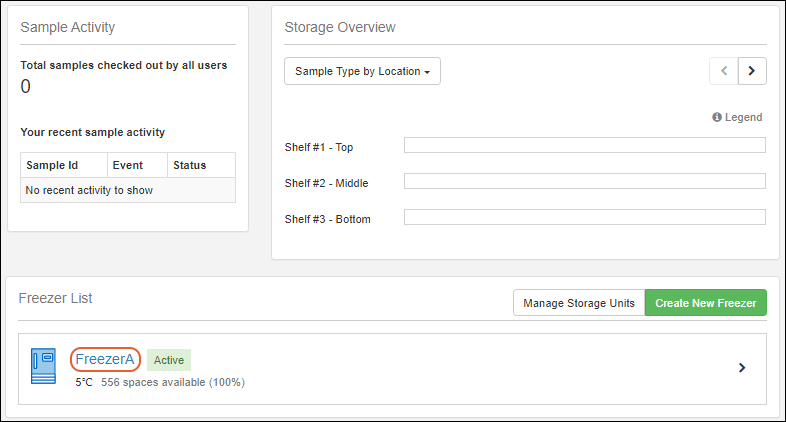Click Create New Freezer button
This screenshot has width=786, height=422.
coord(706,303)
